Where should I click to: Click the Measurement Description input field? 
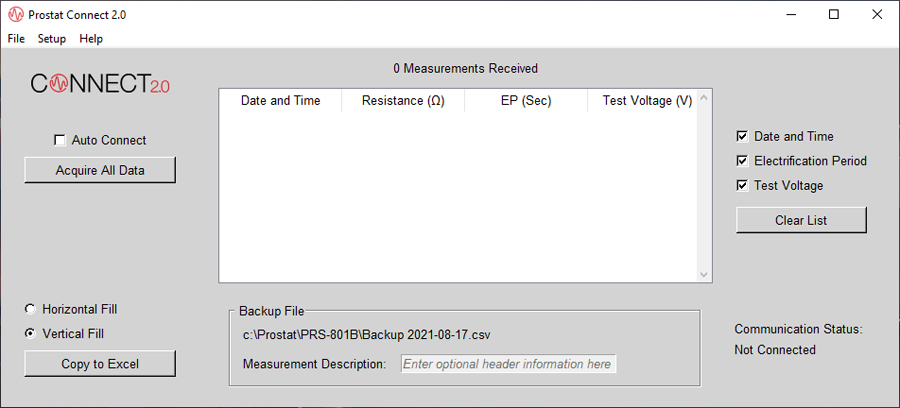pos(508,364)
